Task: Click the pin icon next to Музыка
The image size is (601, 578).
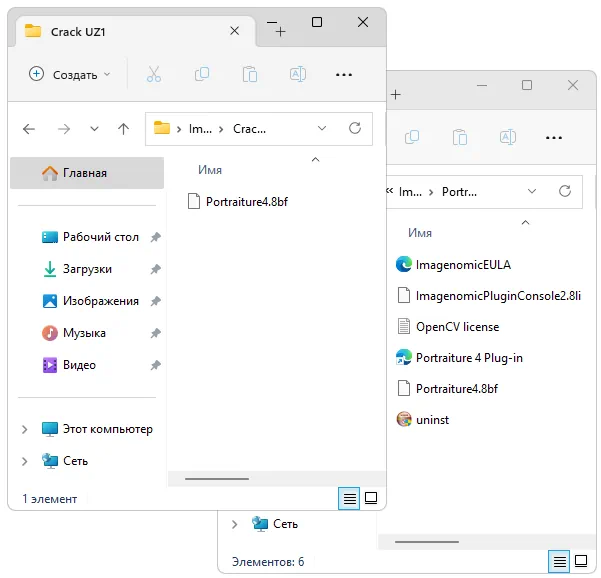Action: 155,333
